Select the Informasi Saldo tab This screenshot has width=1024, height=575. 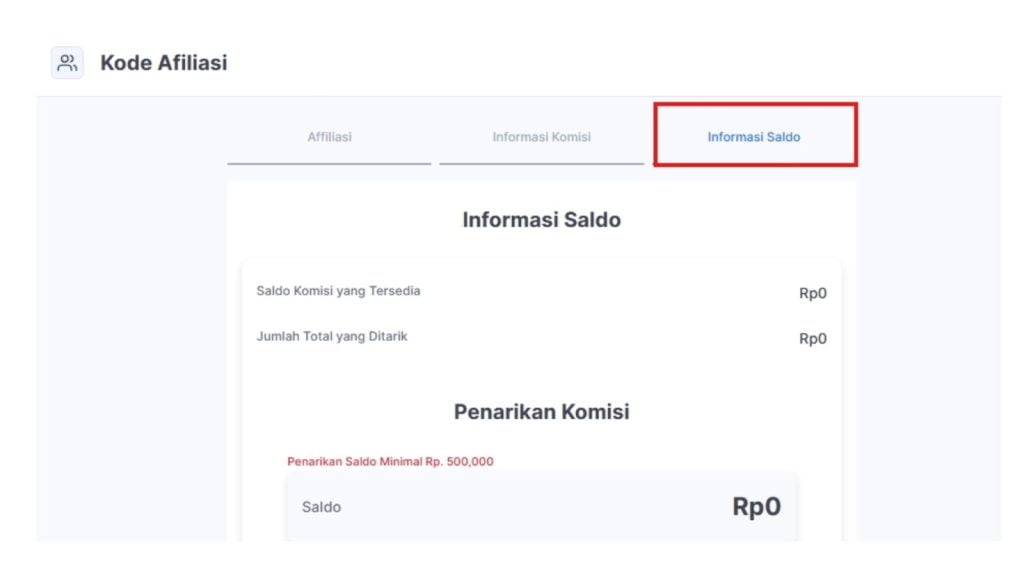coord(754,137)
